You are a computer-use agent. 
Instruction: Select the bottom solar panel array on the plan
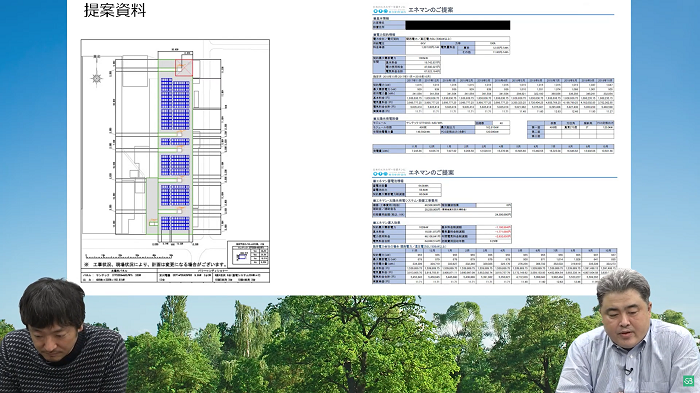(x=175, y=223)
